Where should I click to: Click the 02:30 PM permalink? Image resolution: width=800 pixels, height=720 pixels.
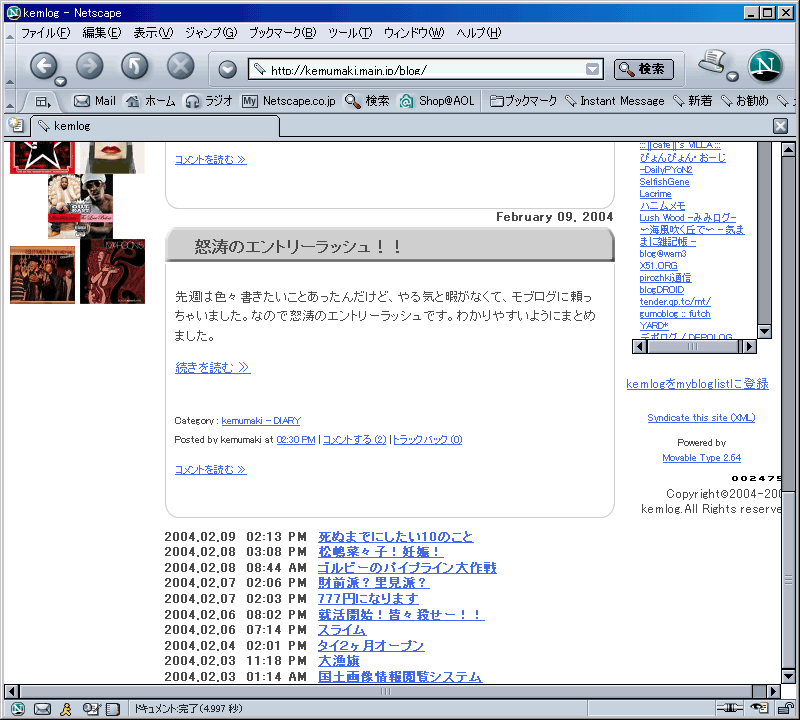pos(296,439)
